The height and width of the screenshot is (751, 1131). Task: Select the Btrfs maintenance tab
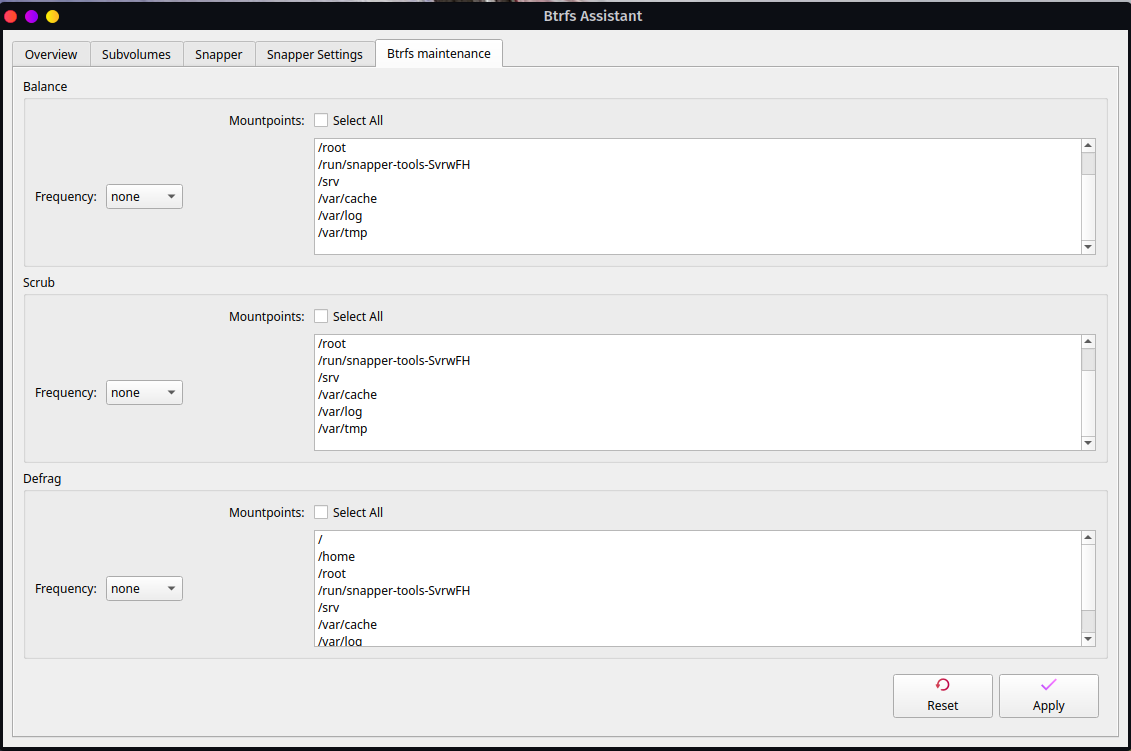click(438, 54)
